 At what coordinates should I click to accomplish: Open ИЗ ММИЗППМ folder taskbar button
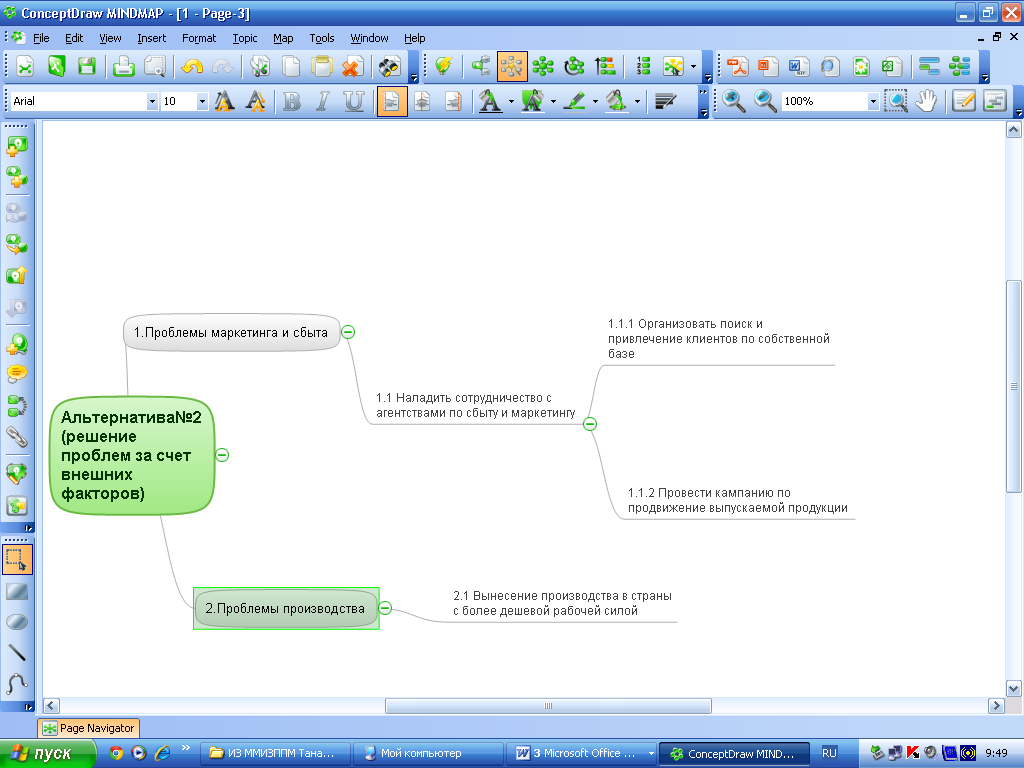275,754
